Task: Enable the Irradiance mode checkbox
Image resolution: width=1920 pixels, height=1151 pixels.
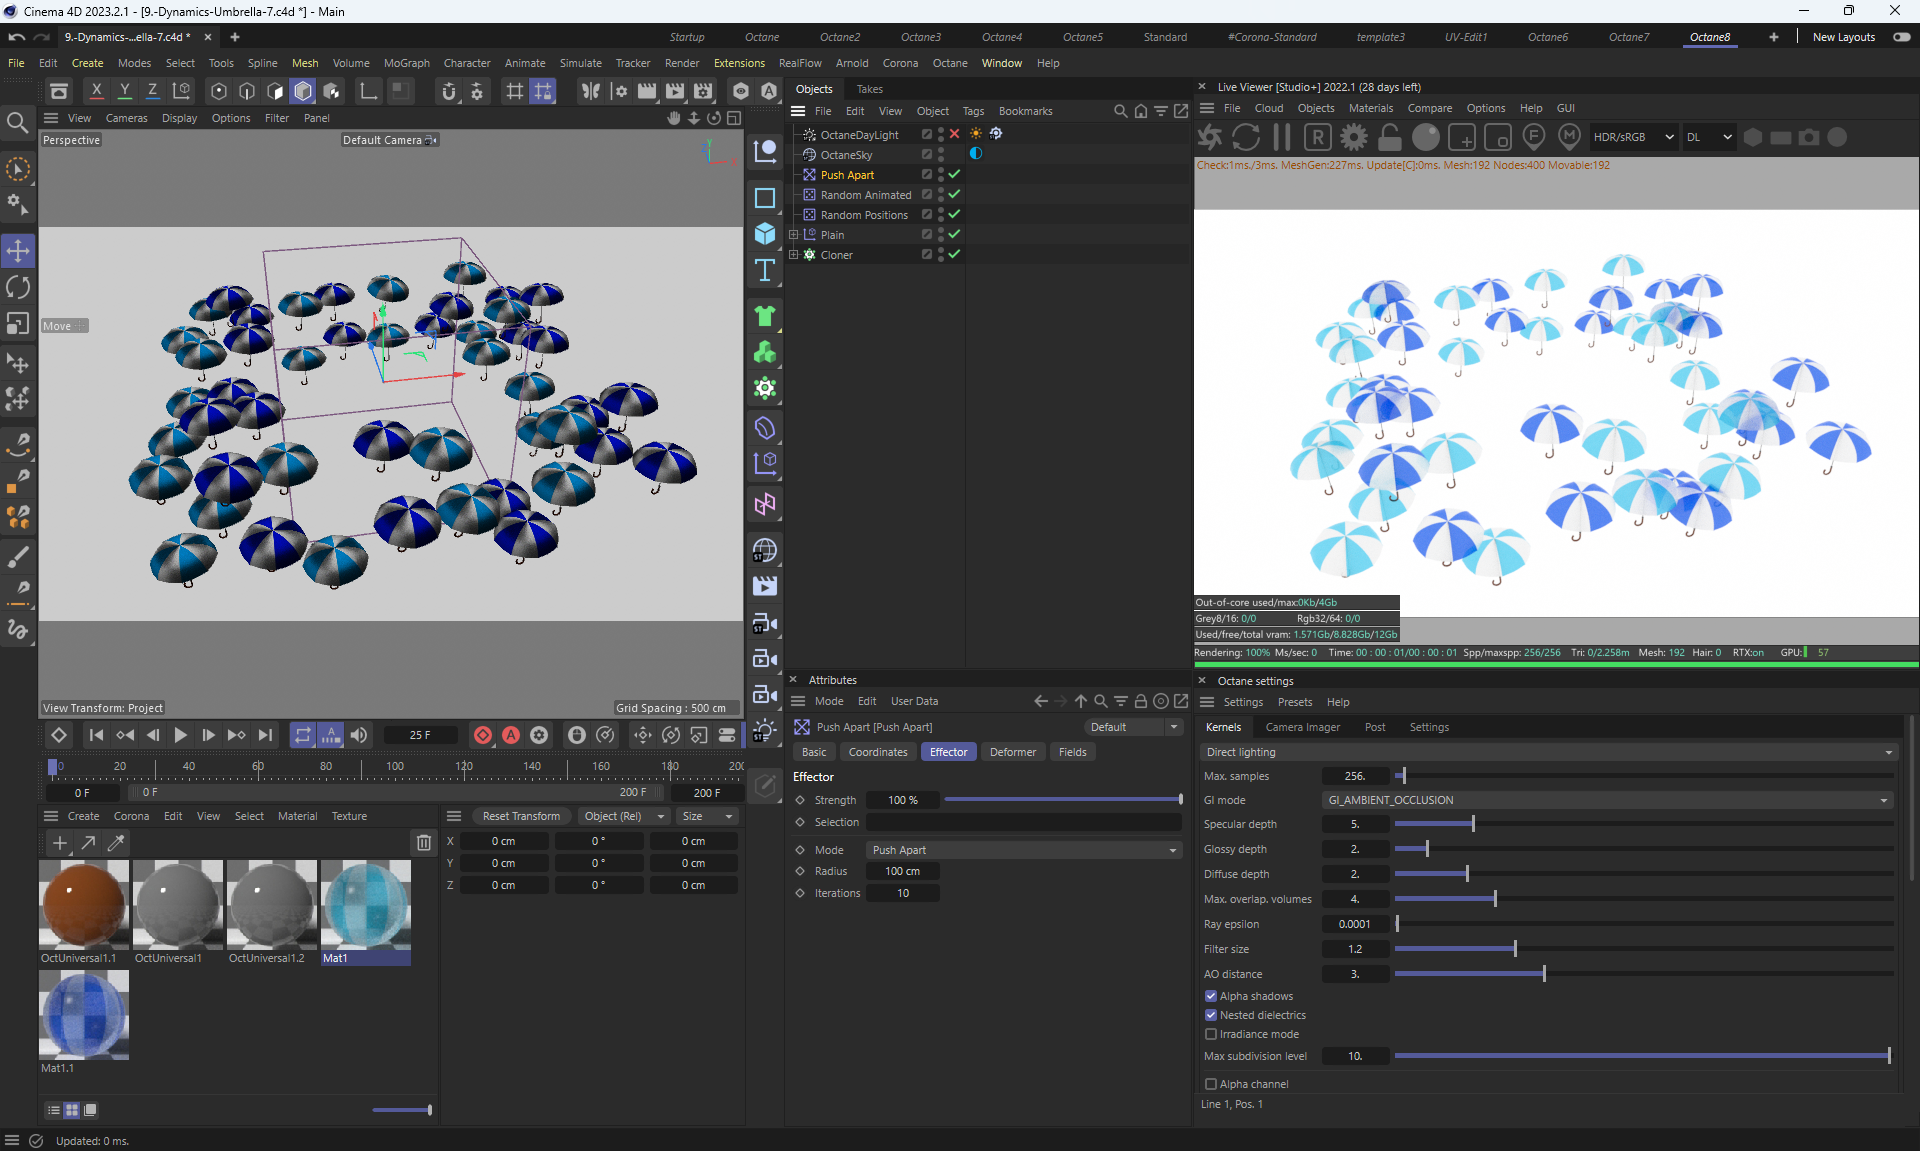Action: 1211,1034
